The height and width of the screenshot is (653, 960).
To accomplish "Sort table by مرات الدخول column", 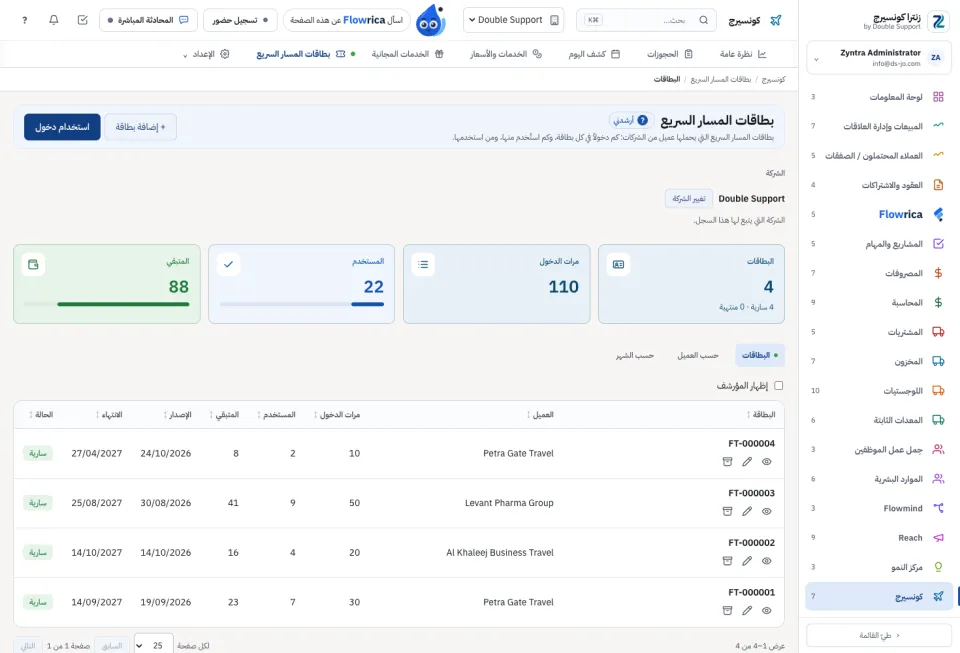I will tap(337, 414).
